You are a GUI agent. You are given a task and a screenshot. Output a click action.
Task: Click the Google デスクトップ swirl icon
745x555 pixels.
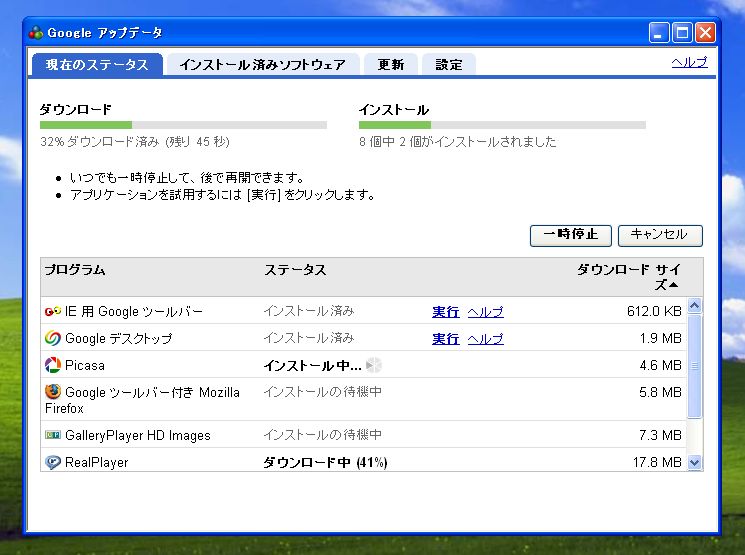coord(53,338)
